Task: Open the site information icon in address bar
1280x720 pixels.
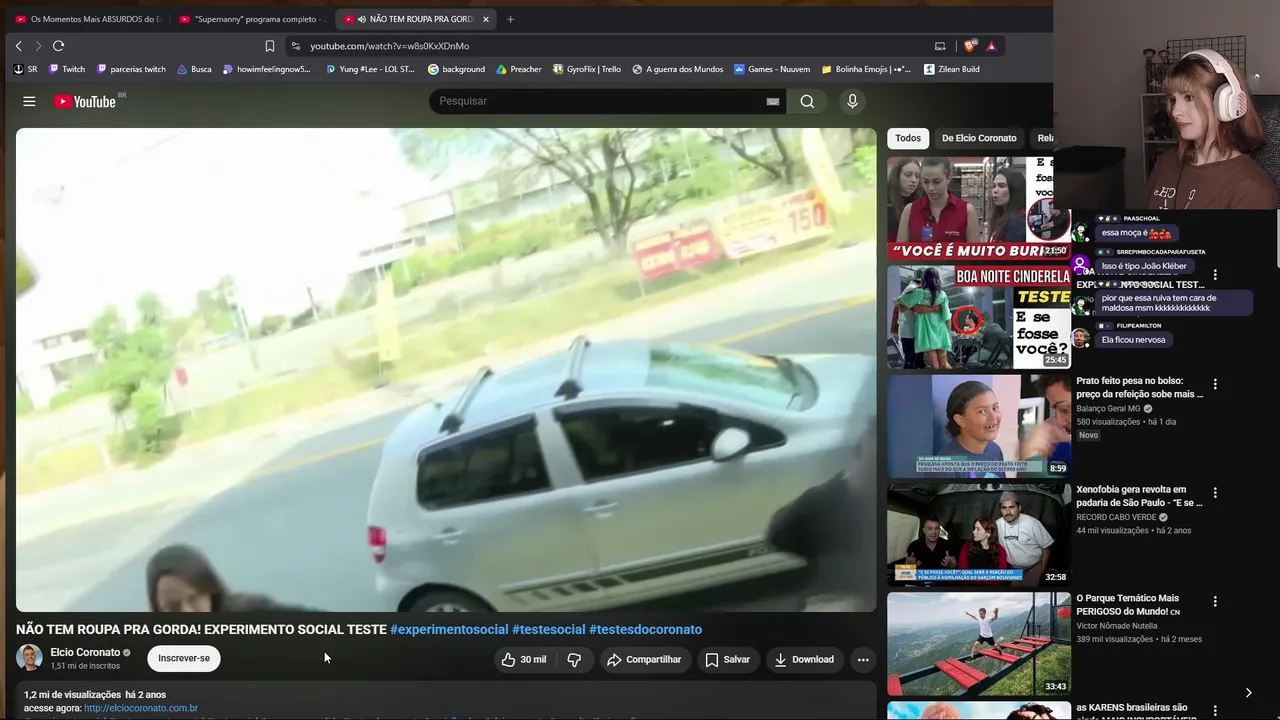Action: (x=295, y=46)
